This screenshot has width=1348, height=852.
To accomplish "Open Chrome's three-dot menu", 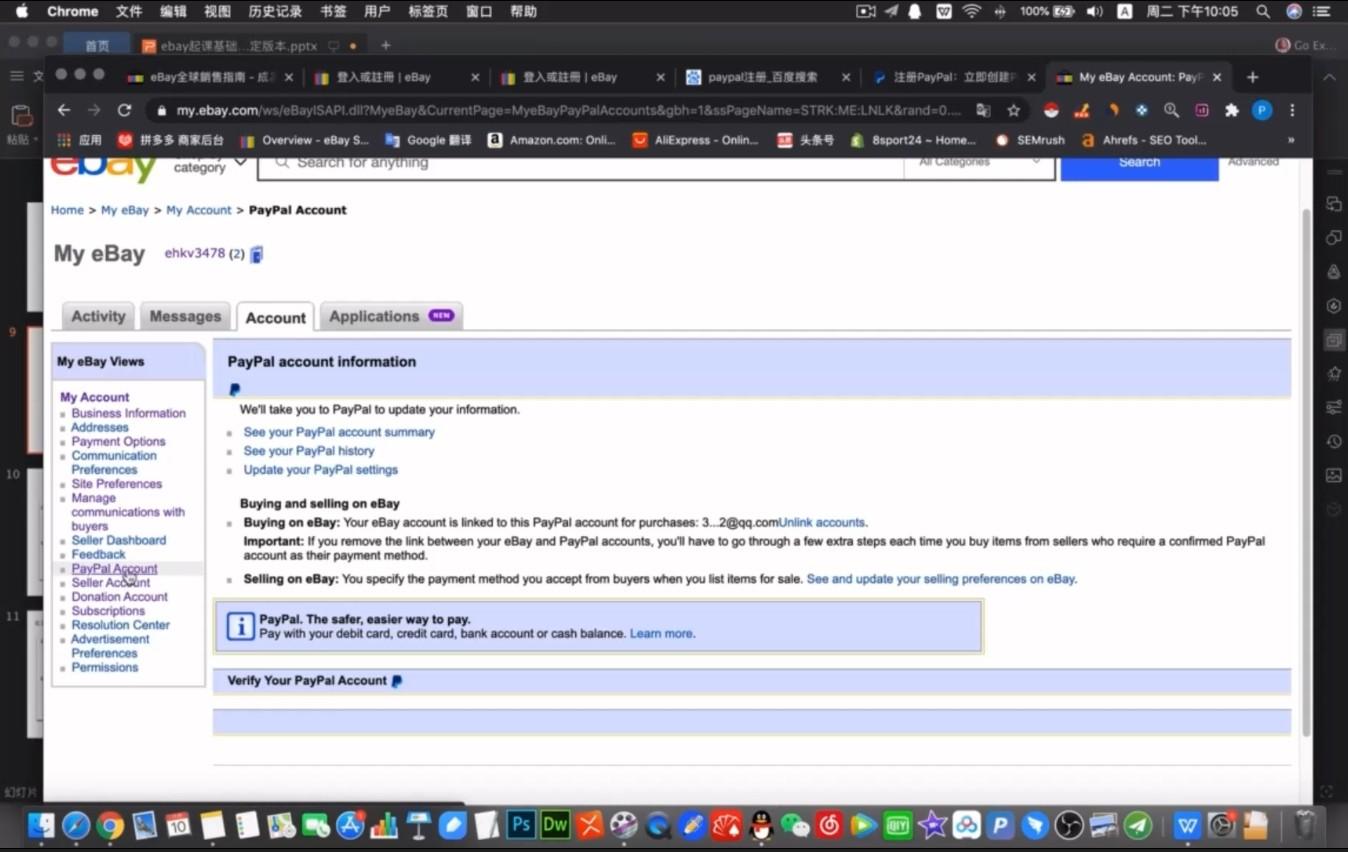I will coord(1292,110).
